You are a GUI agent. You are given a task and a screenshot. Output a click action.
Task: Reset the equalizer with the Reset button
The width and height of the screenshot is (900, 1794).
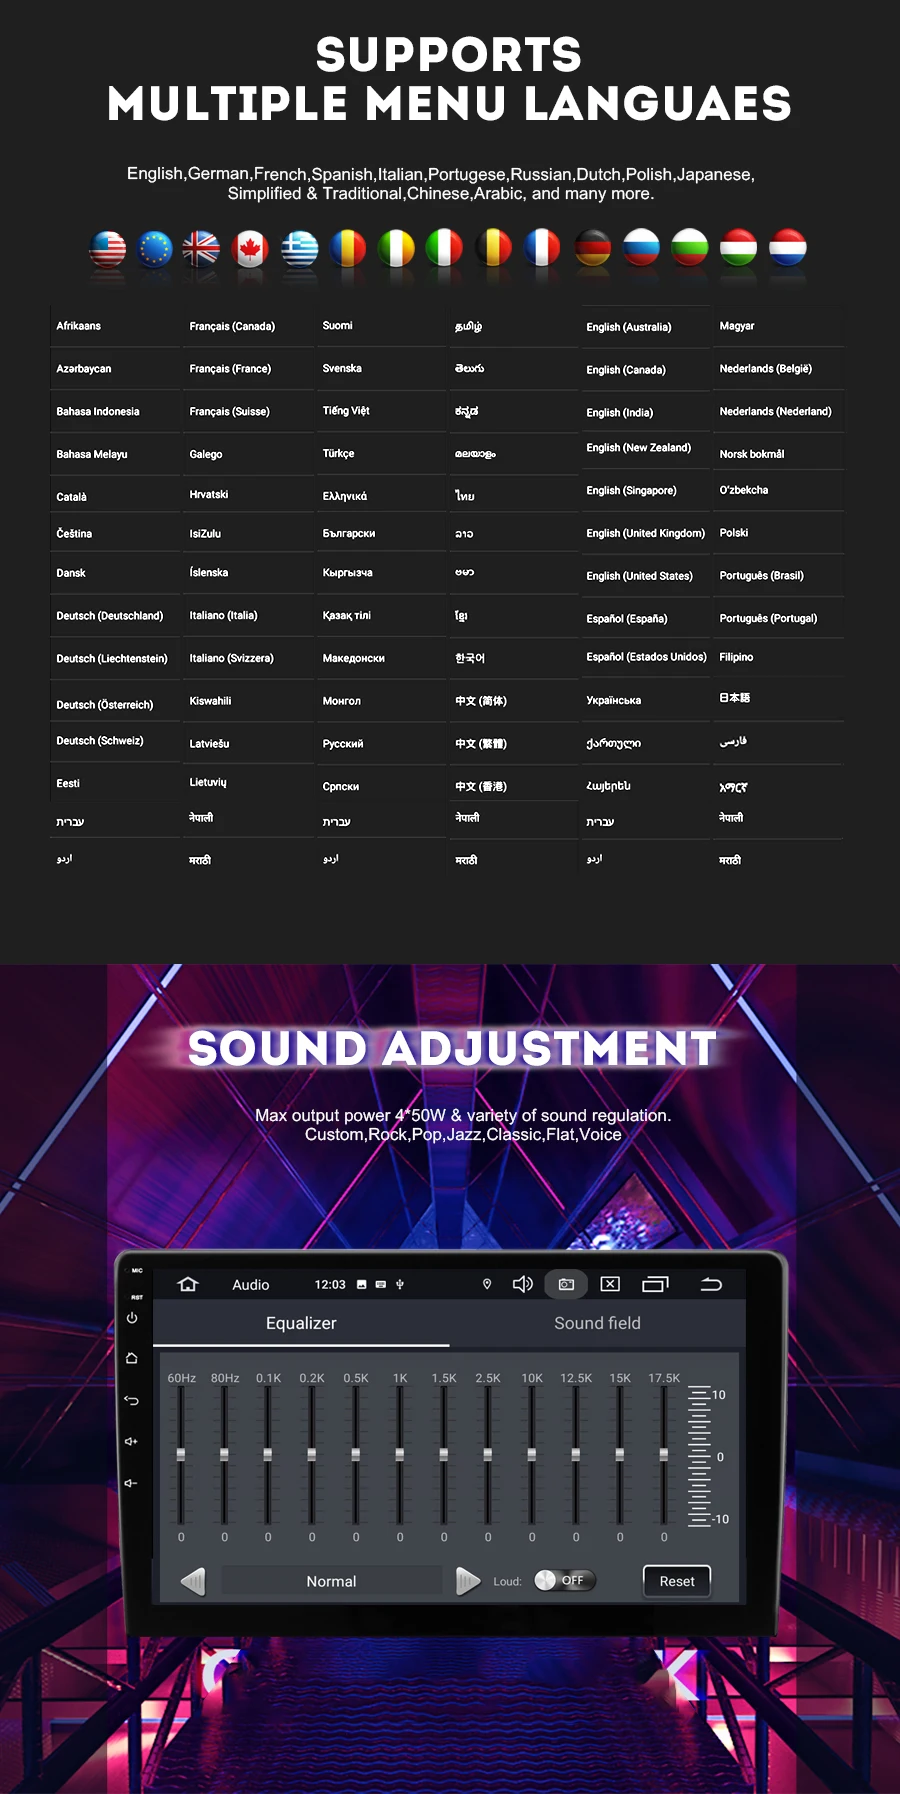(677, 1581)
